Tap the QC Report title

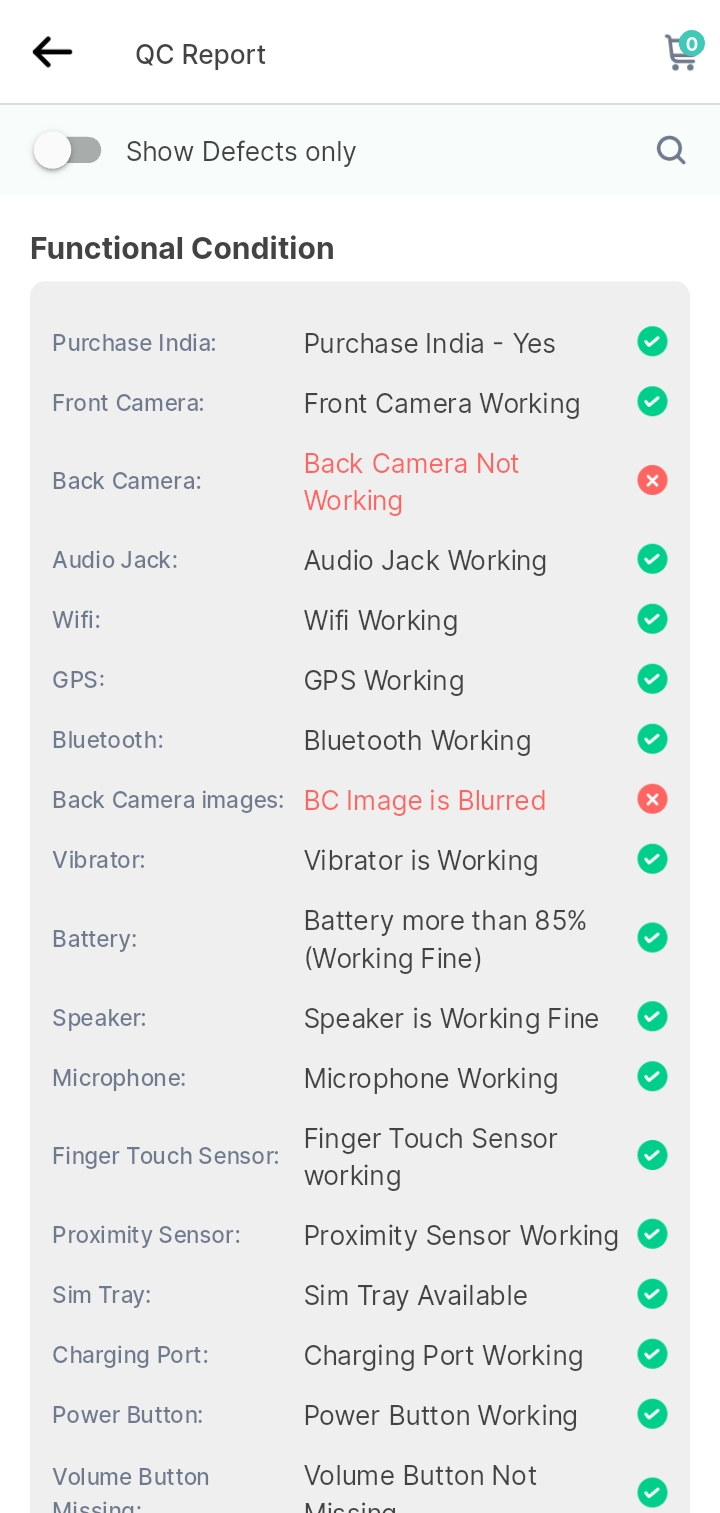coord(201,54)
